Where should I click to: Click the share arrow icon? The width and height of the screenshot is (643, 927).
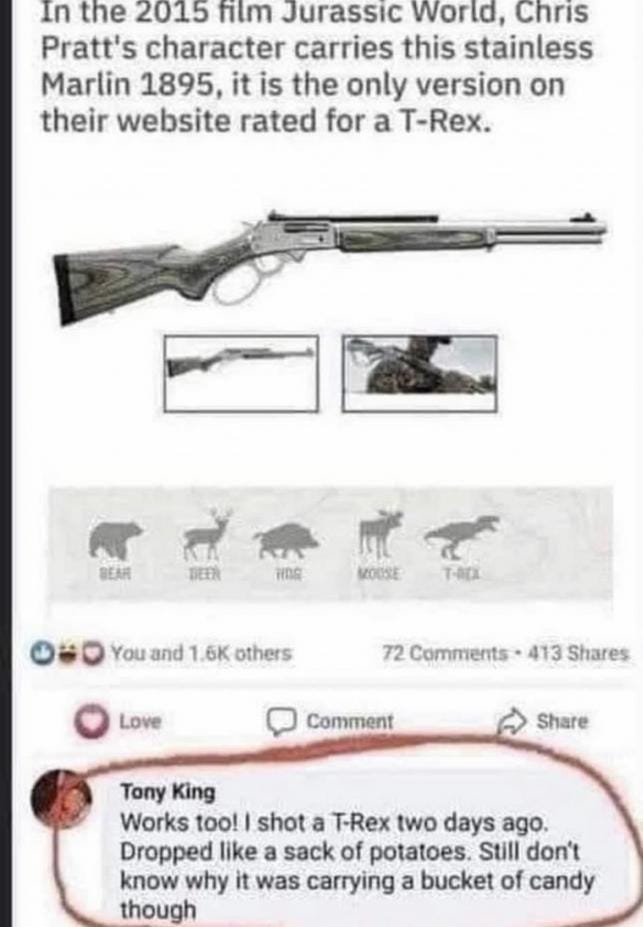[x=512, y=721]
